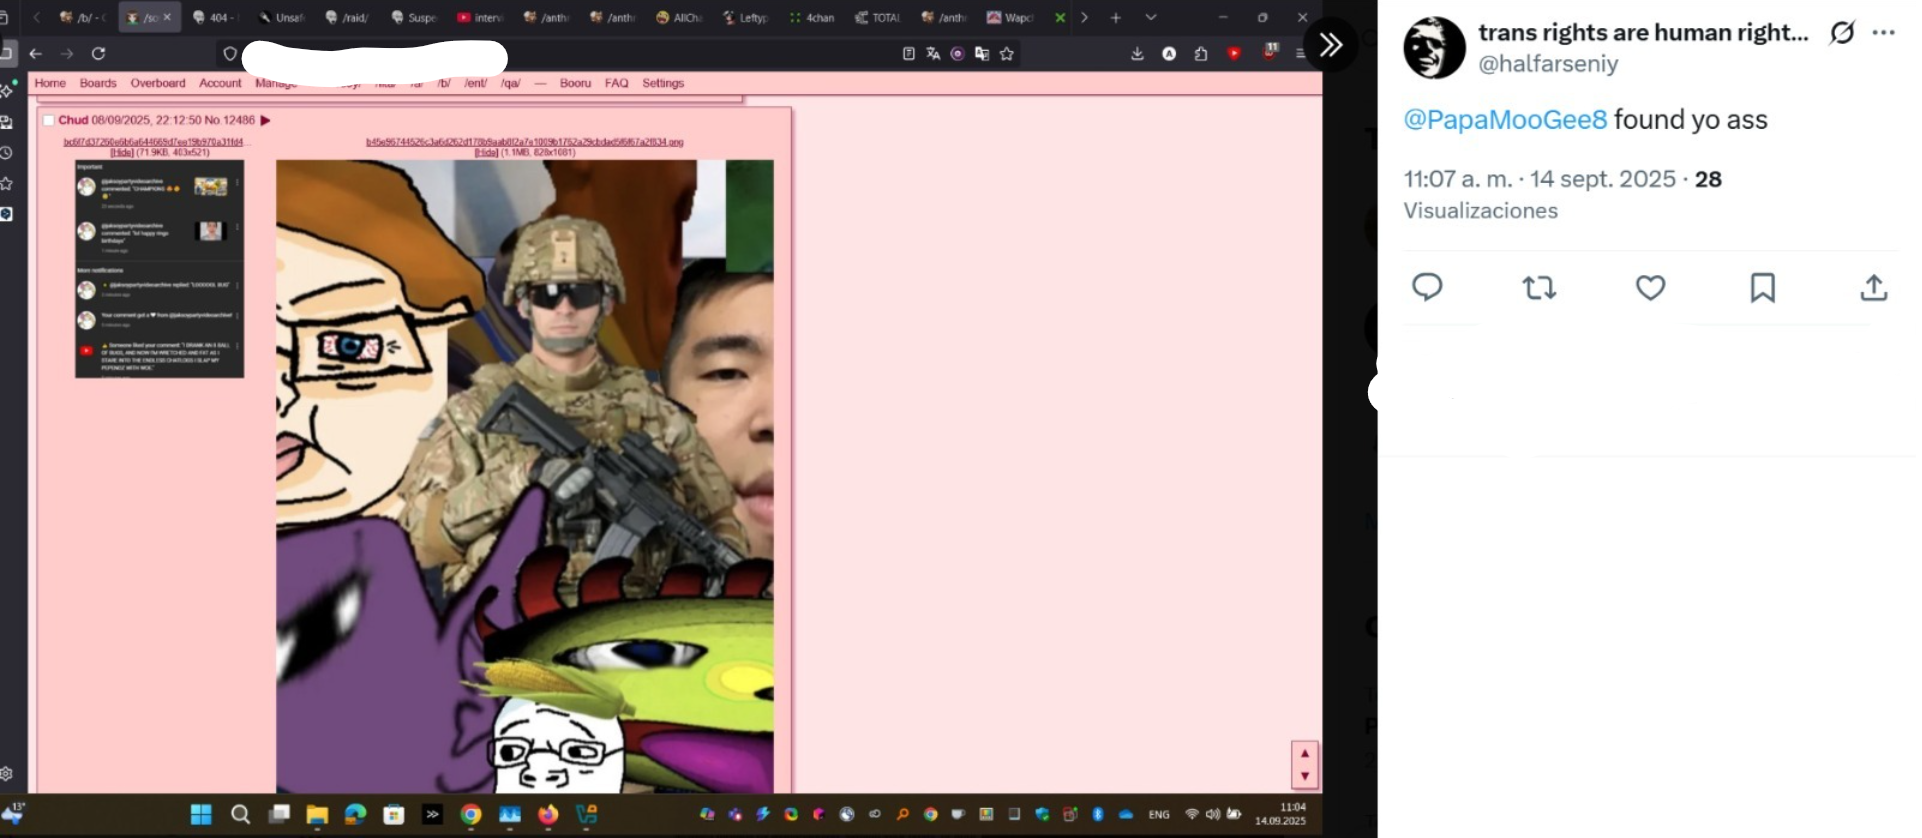Open the dark notifications thumbnail image
This screenshot has width=1922, height=838.
pos(159,268)
